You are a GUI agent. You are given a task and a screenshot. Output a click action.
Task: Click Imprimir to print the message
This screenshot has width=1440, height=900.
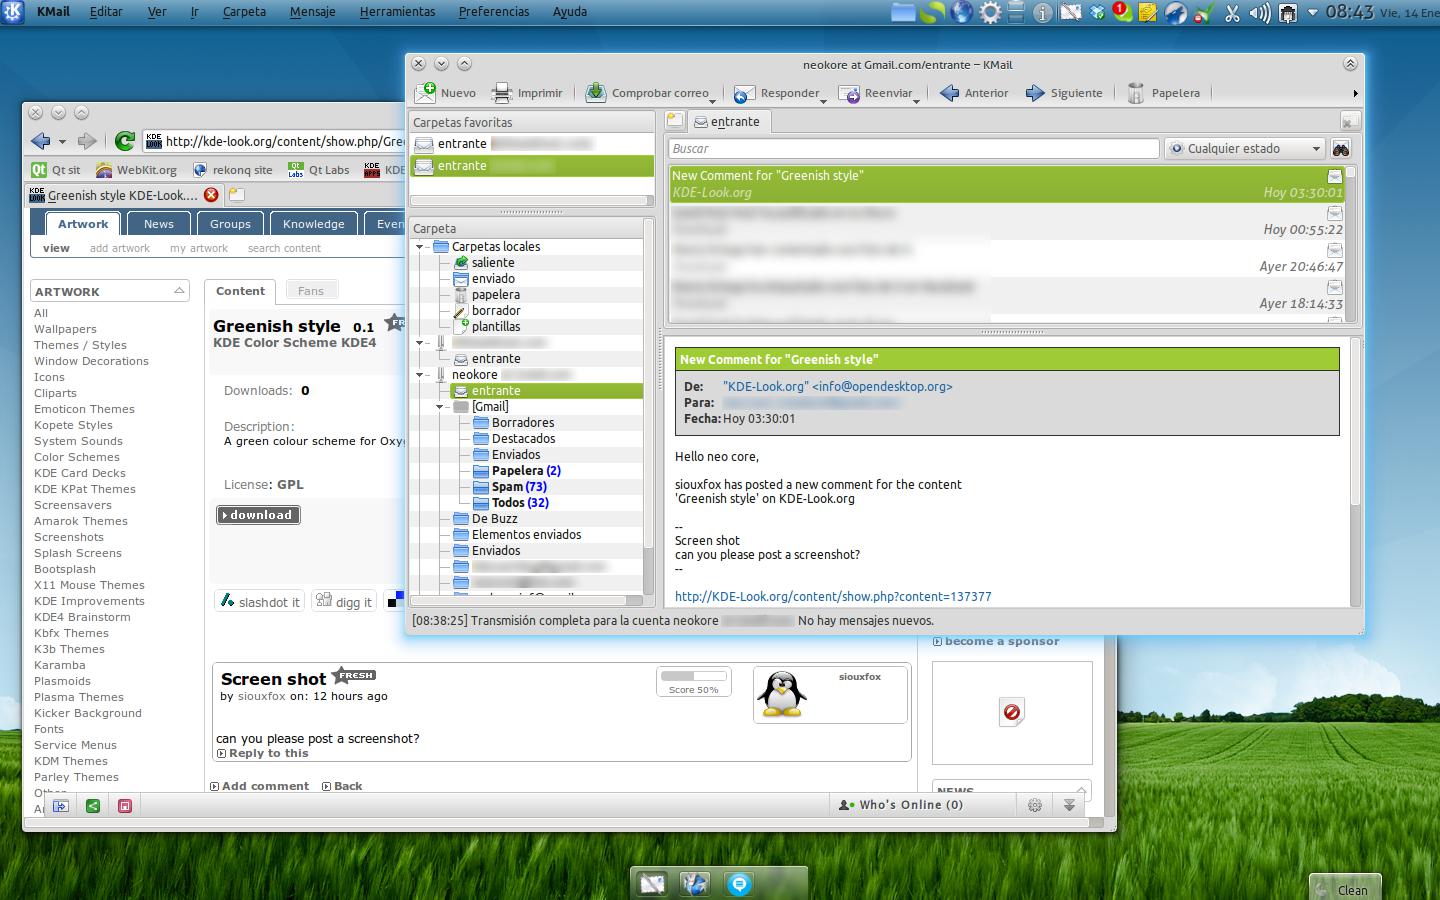[x=527, y=93]
